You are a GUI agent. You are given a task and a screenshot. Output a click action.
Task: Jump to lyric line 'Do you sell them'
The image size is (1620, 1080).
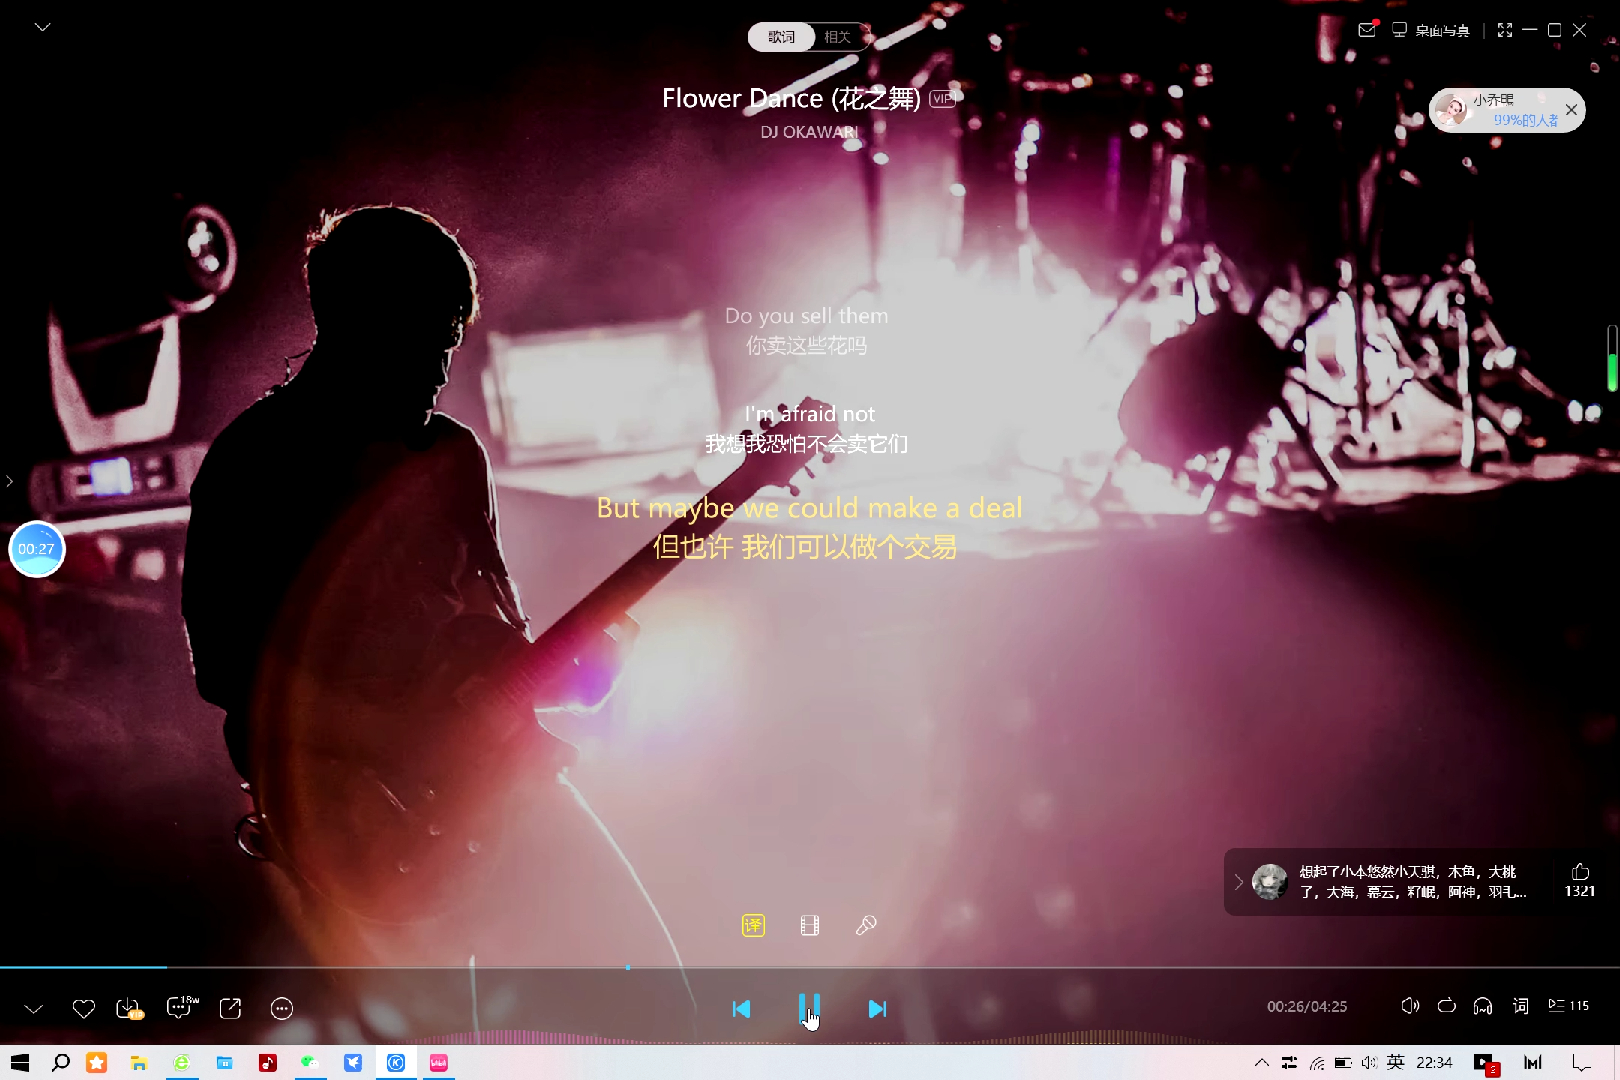[806, 316]
